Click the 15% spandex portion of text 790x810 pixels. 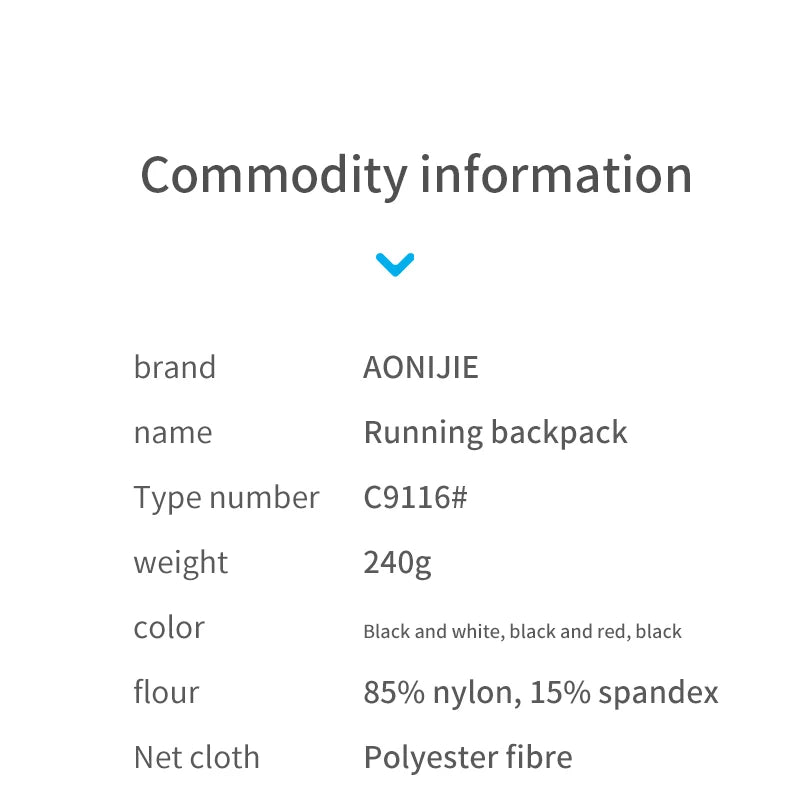(x=623, y=692)
